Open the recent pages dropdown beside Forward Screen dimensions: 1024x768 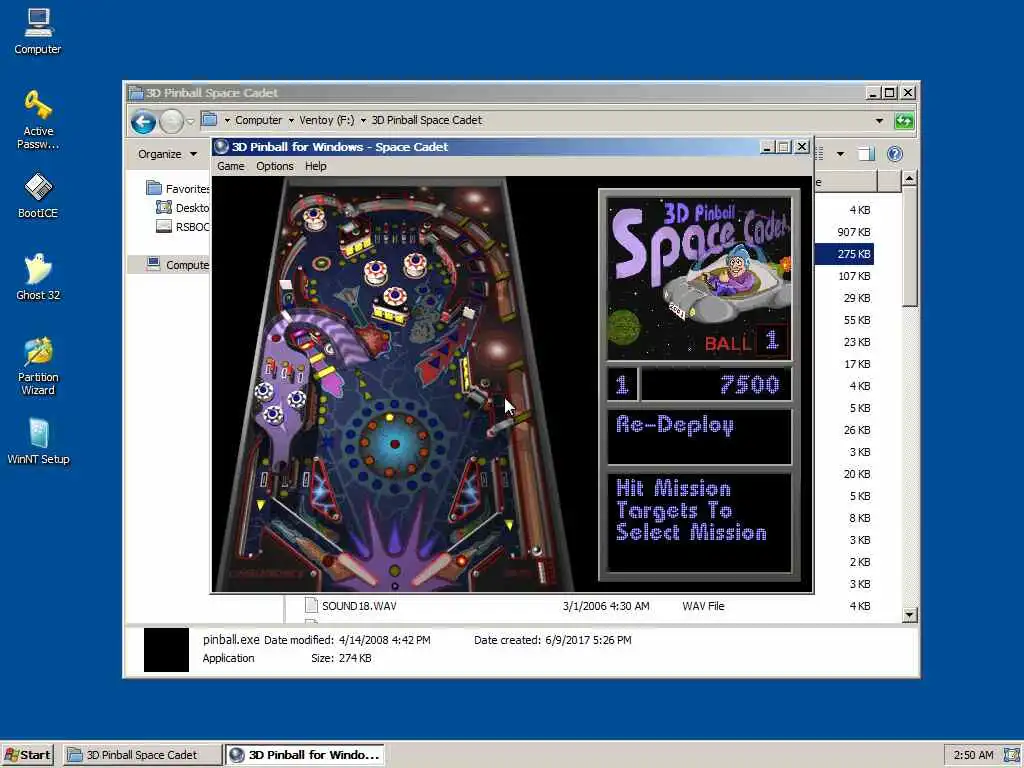click(190, 121)
